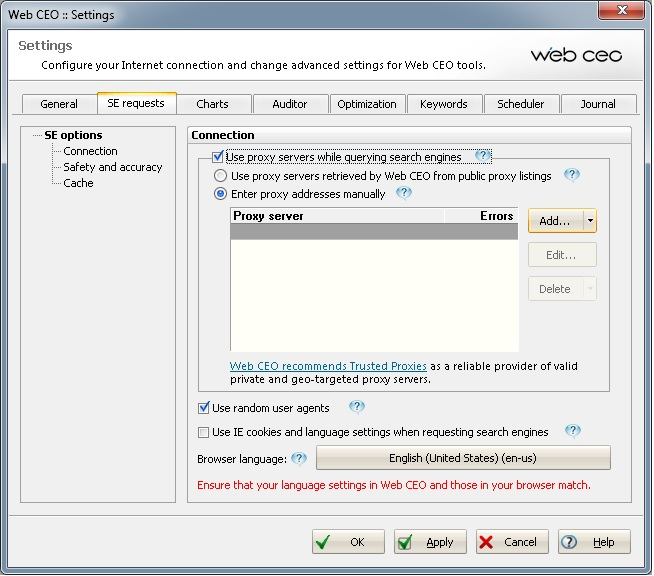Image resolution: width=654 pixels, height=576 pixels.
Task: Open help icon beside public proxy listings option
Action: click(572, 175)
